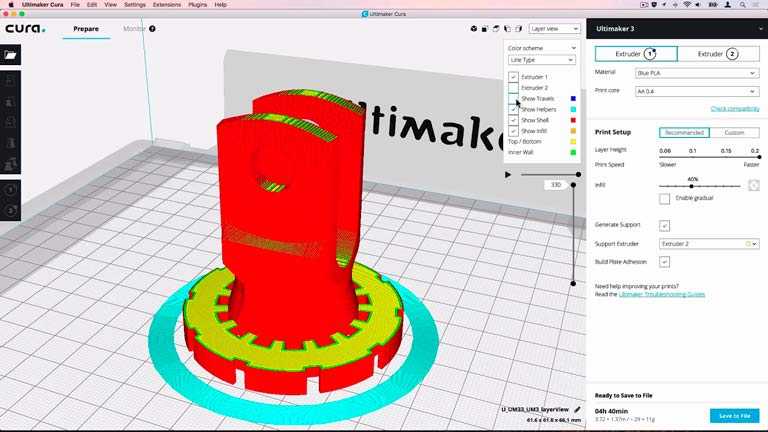The height and width of the screenshot is (432, 768).
Task: Select Recommended print setup mode
Action: pos(684,133)
